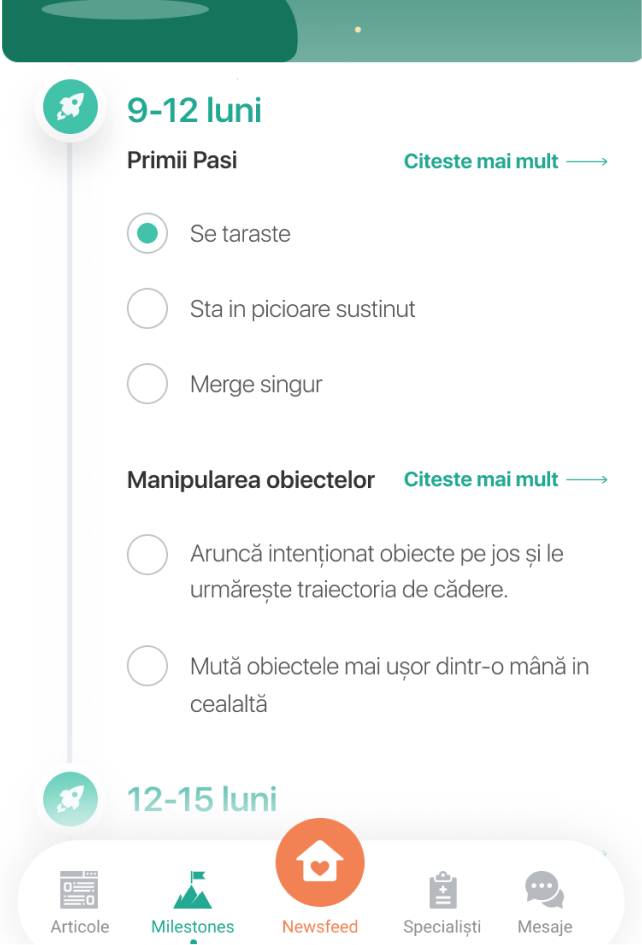
Task: Mark 'Merge singur' milestone as done
Action: click(147, 384)
